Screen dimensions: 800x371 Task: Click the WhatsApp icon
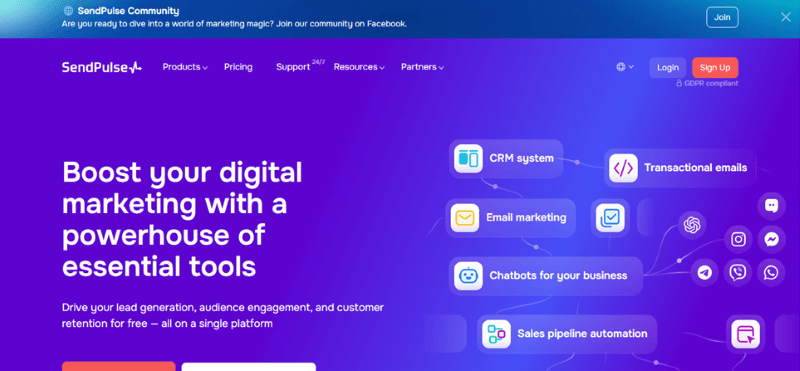point(771,273)
